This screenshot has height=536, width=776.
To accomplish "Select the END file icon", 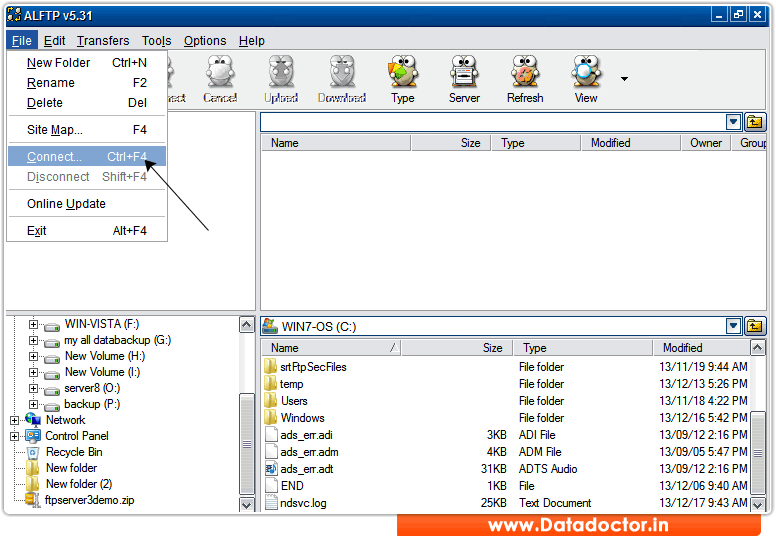I will pos(271,486).
